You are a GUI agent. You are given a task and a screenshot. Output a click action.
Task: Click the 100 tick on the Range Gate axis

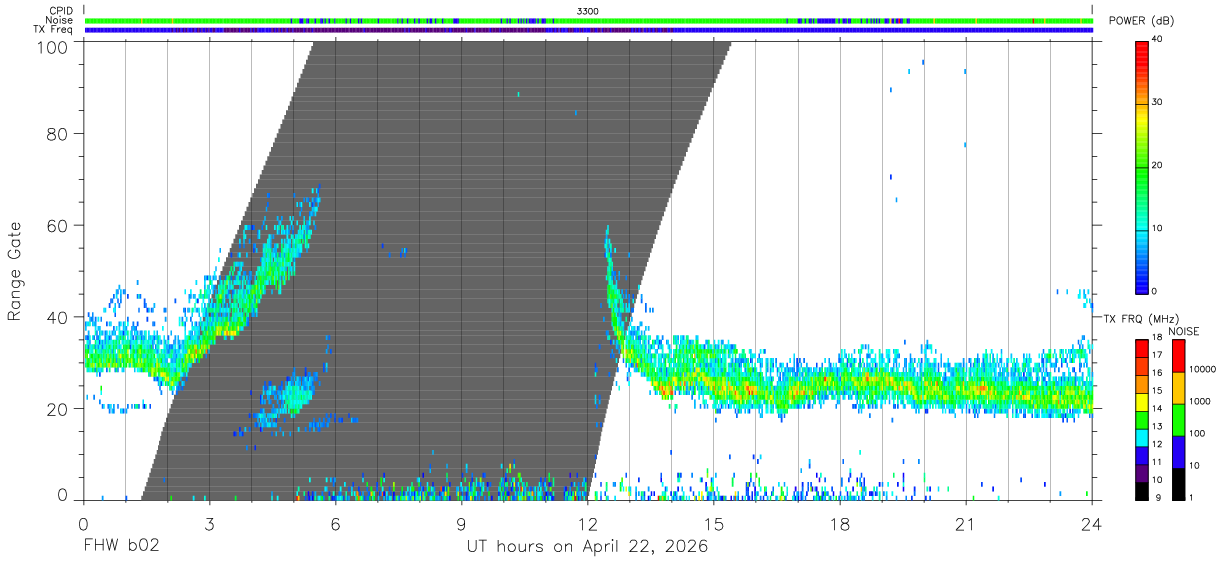point(52,48)
